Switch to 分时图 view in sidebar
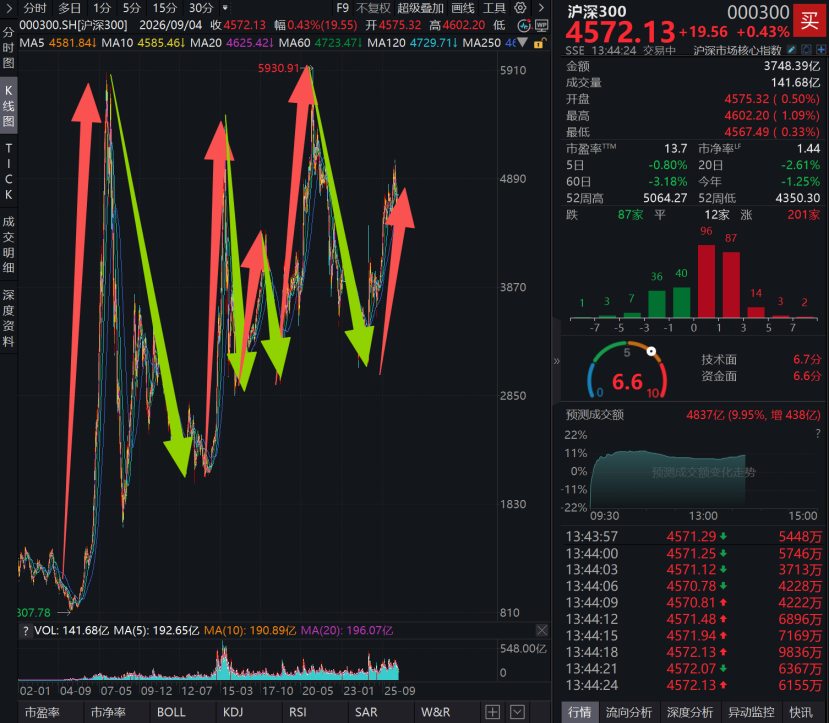Viewport: 830px width, 723px height. tap(8, 48)
